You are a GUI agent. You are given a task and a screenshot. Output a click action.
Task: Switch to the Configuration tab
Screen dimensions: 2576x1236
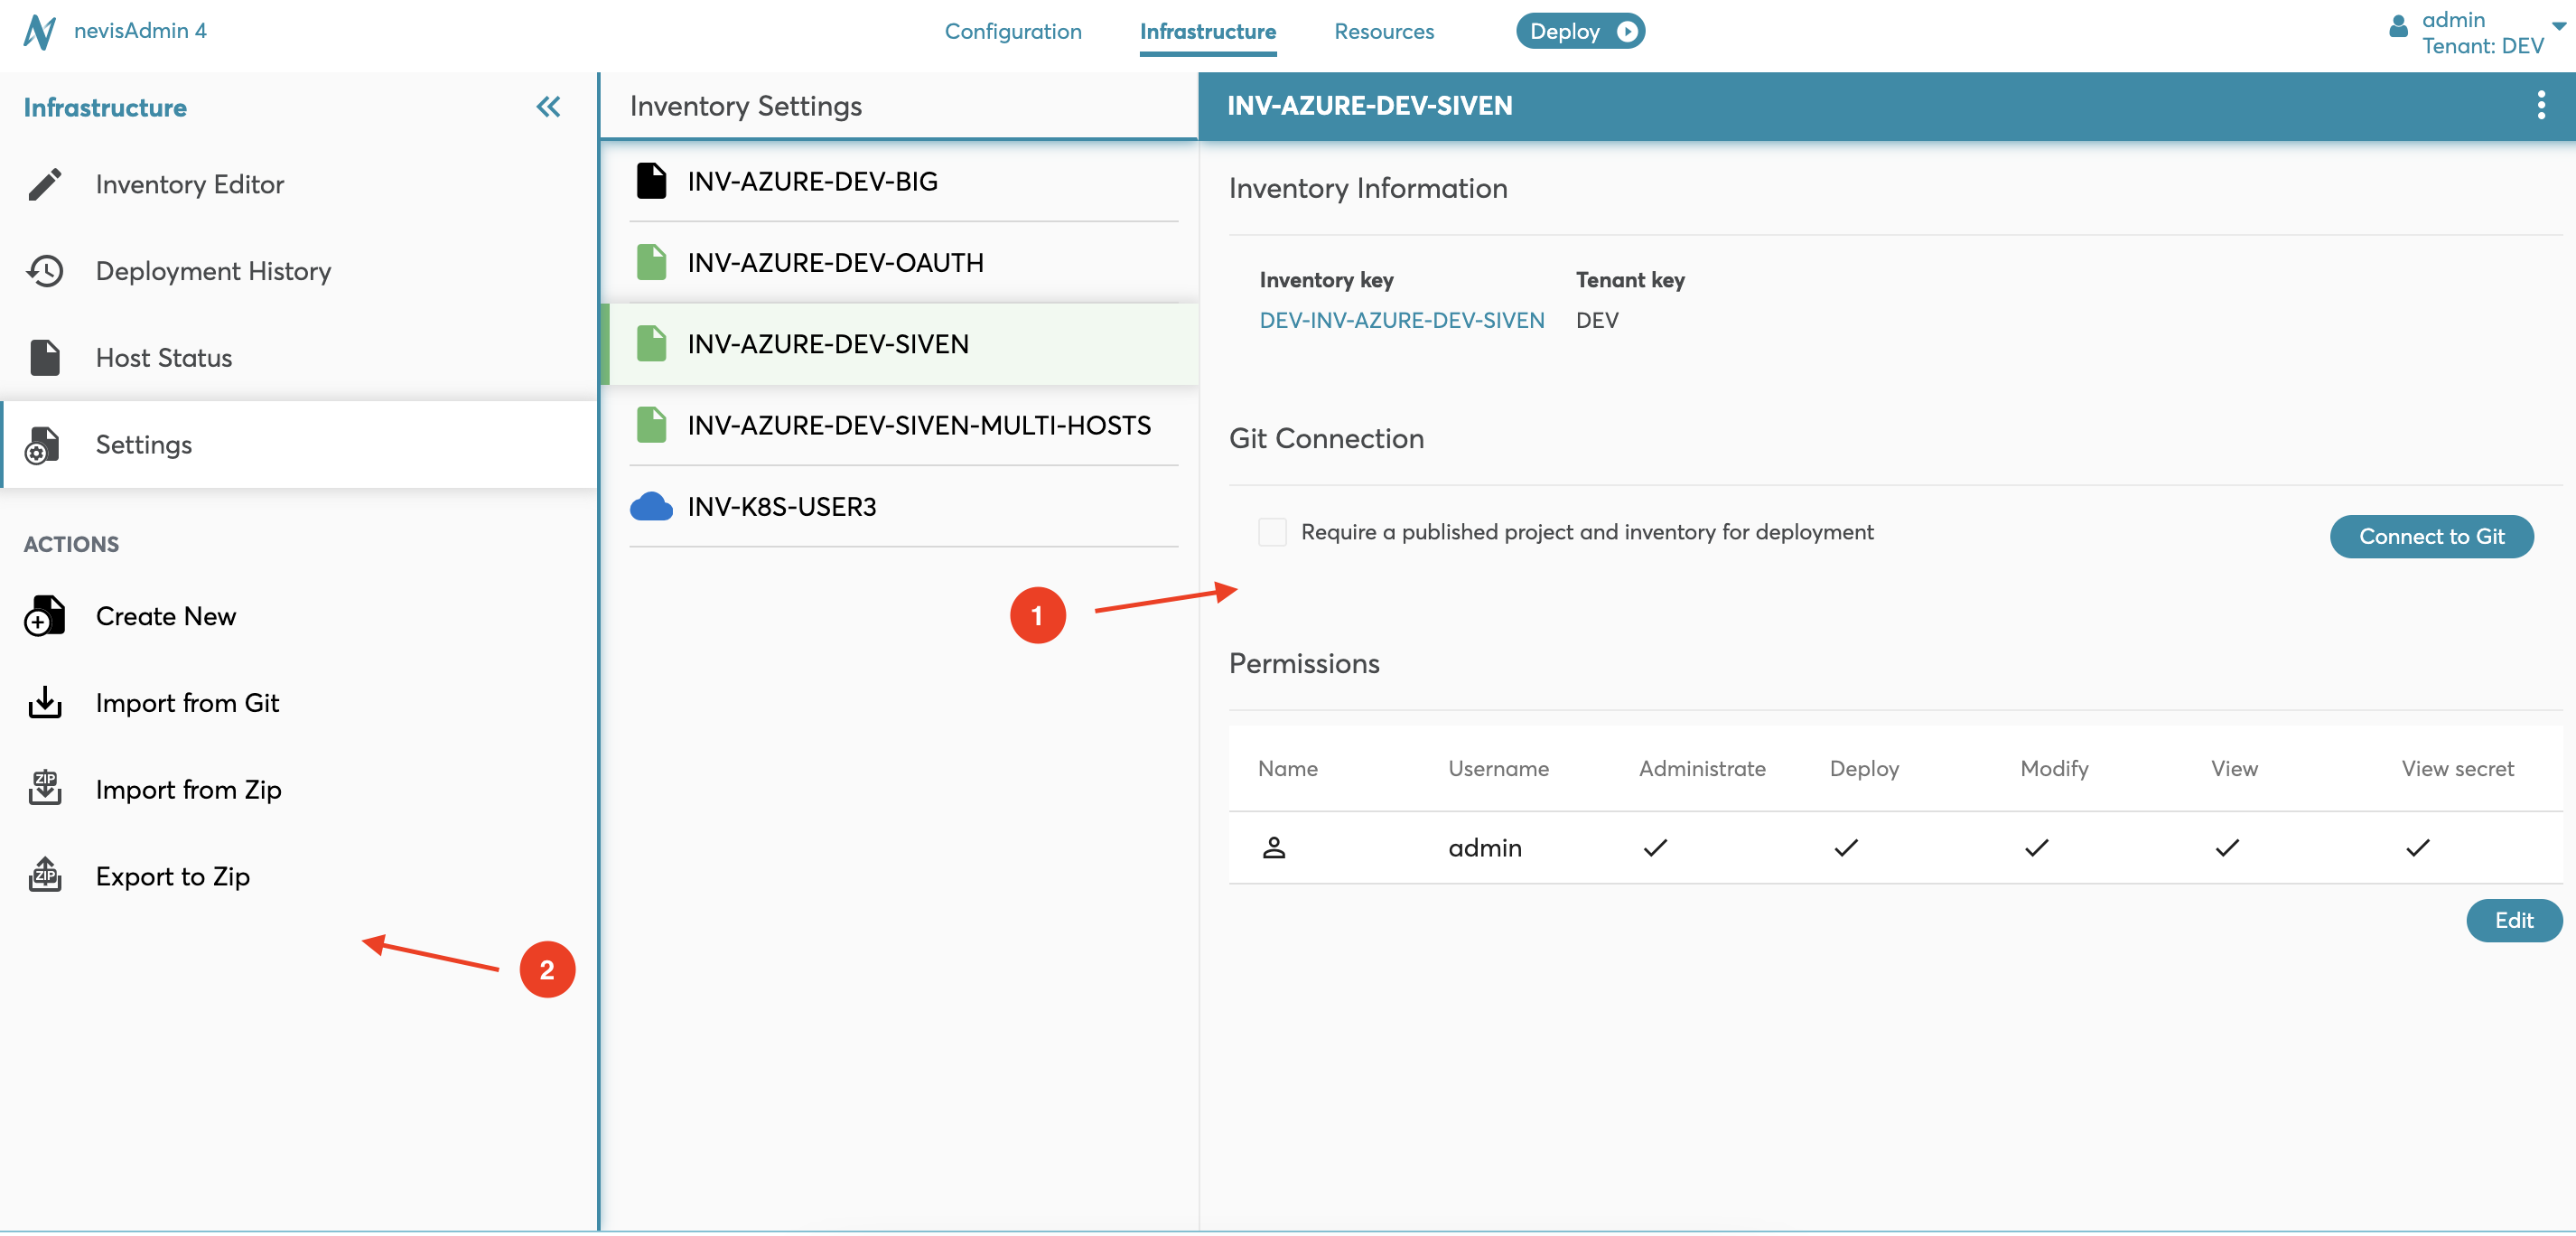click(1012, 31)
